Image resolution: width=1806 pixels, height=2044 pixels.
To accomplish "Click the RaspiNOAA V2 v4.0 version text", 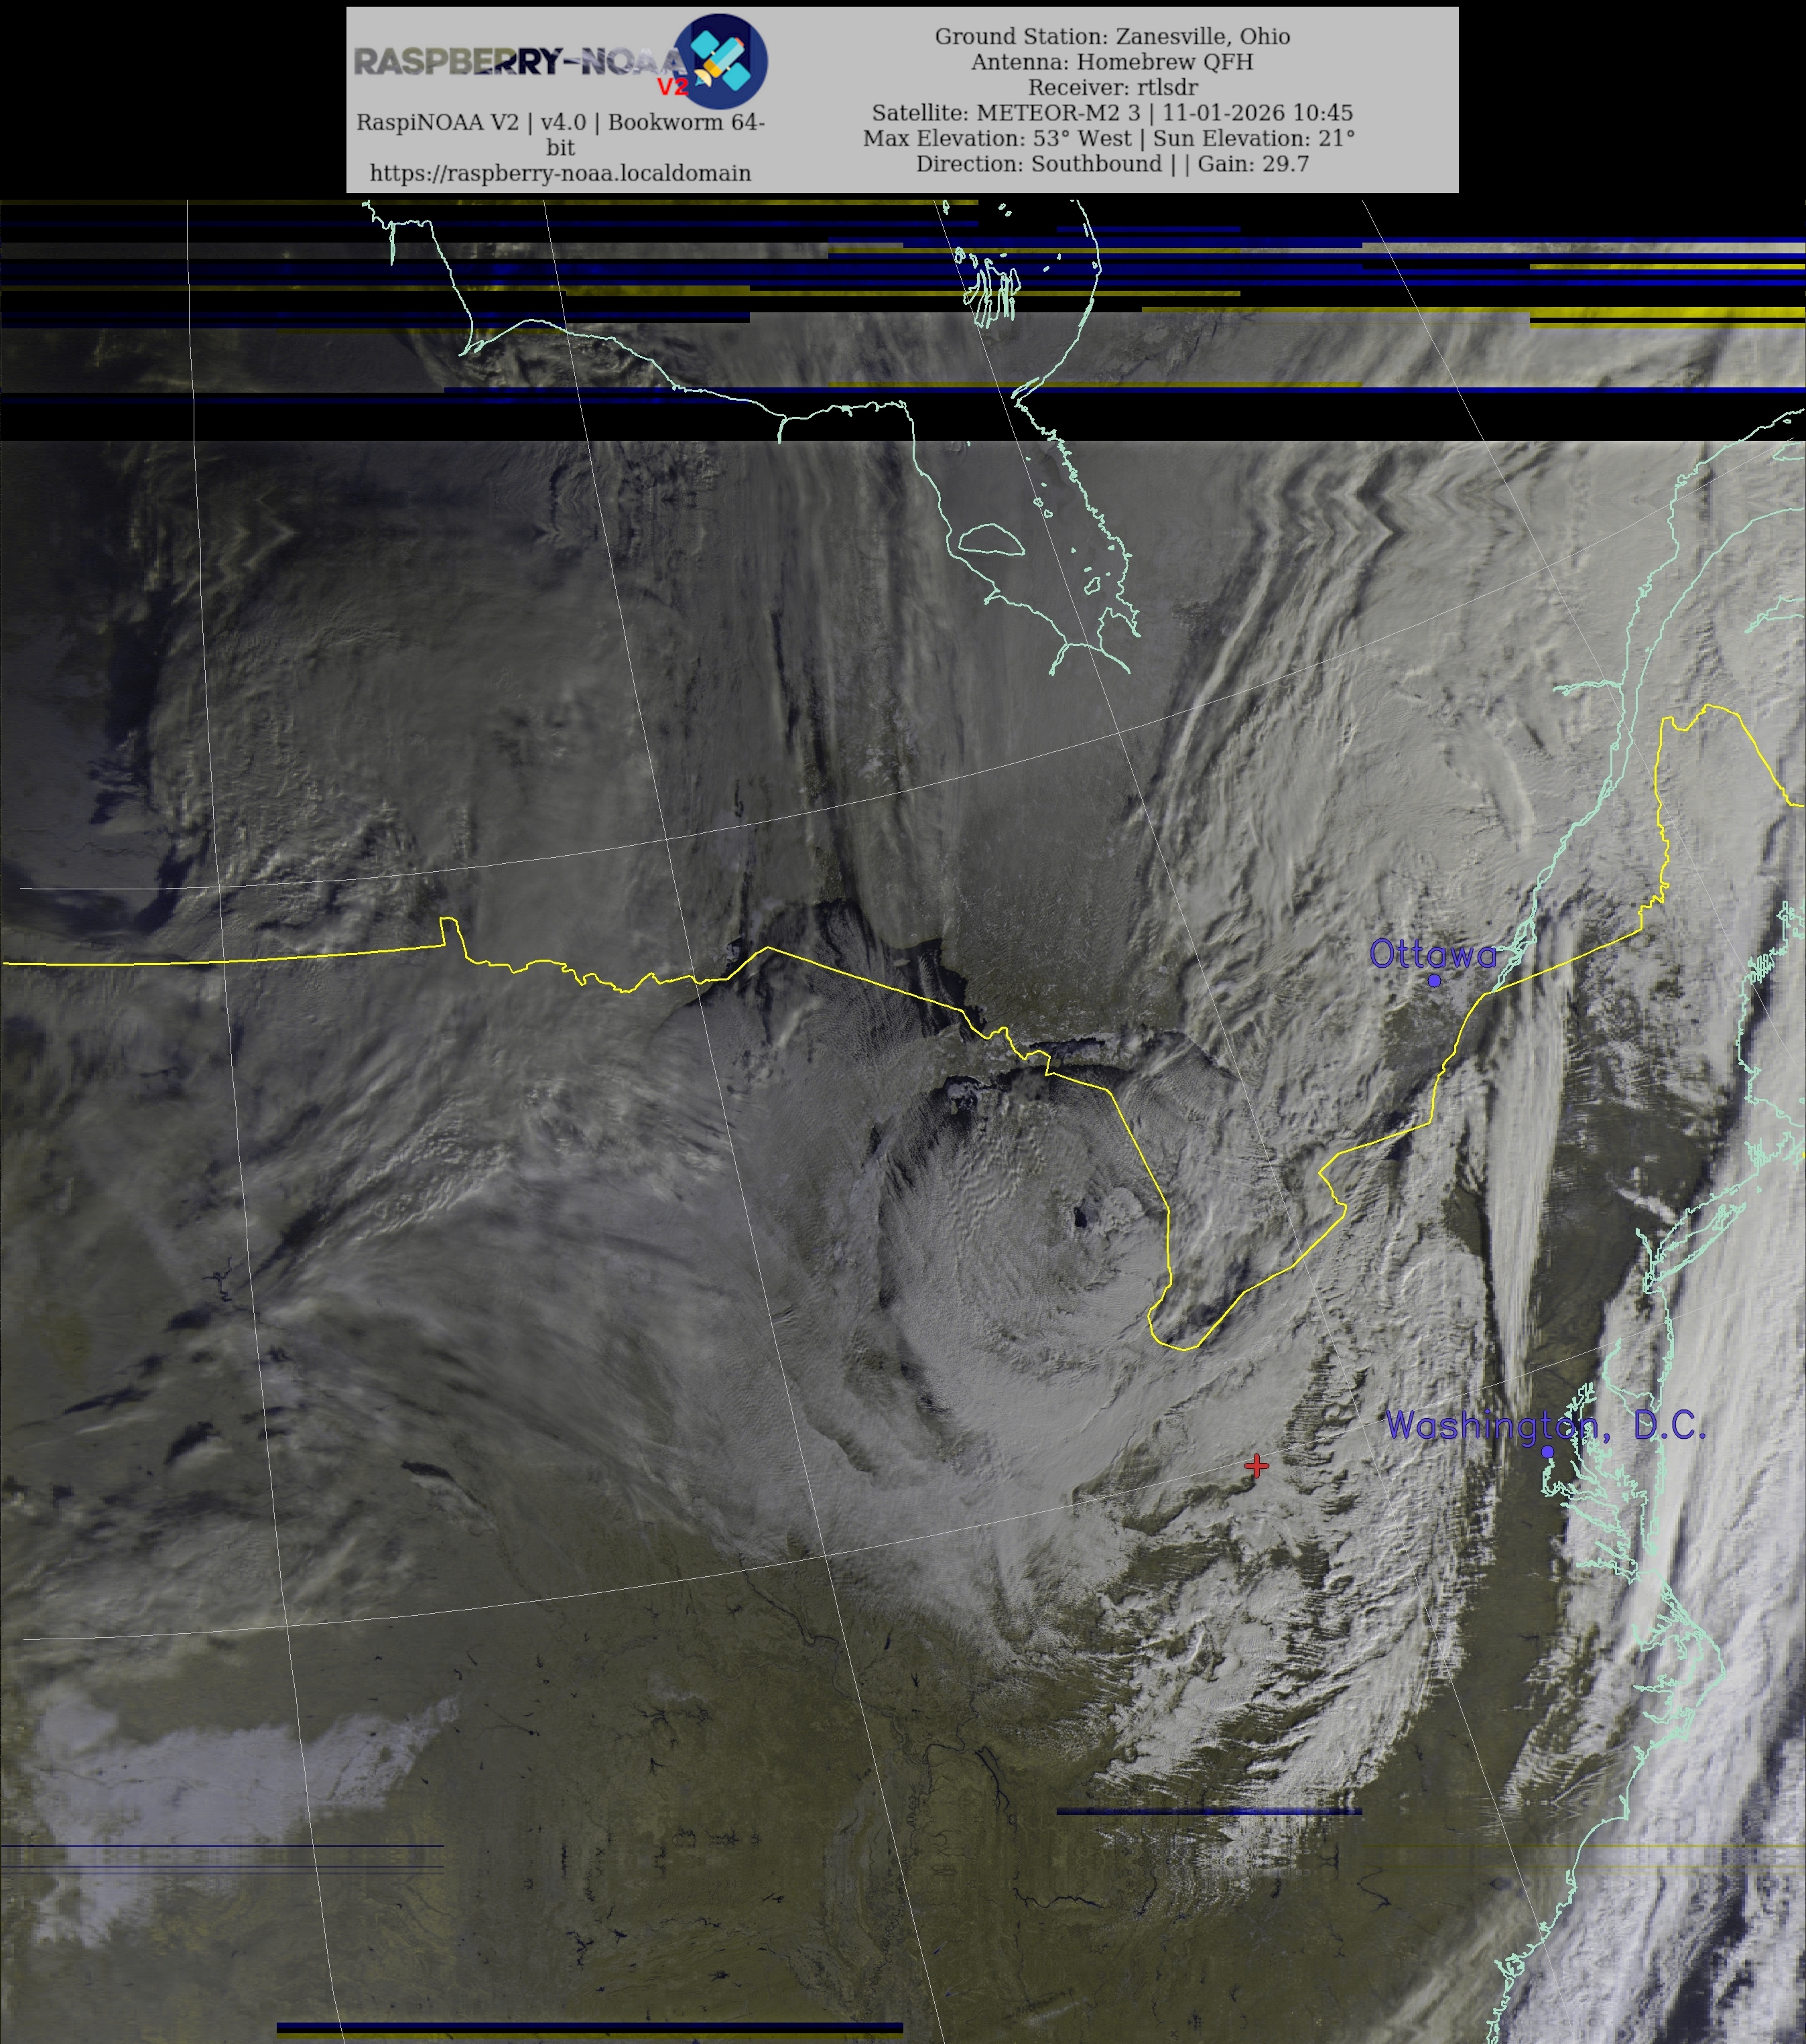I will click(x=560, y=123).
